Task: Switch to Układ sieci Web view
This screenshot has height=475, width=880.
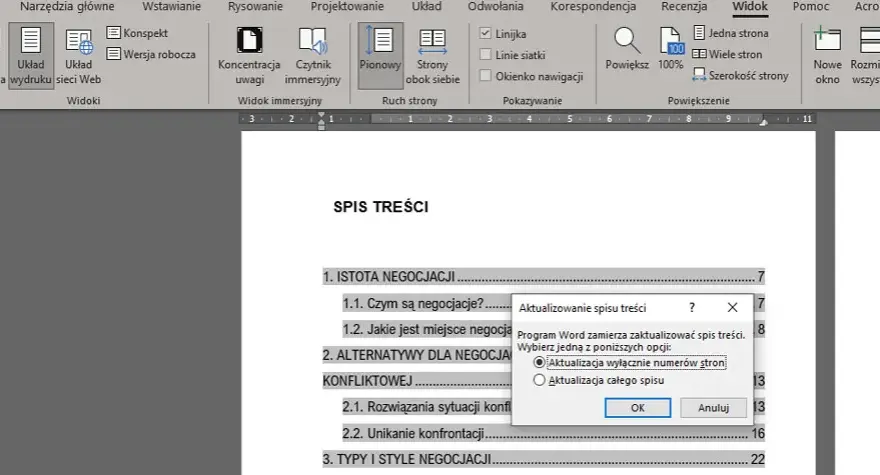Action: coord(79,56)
